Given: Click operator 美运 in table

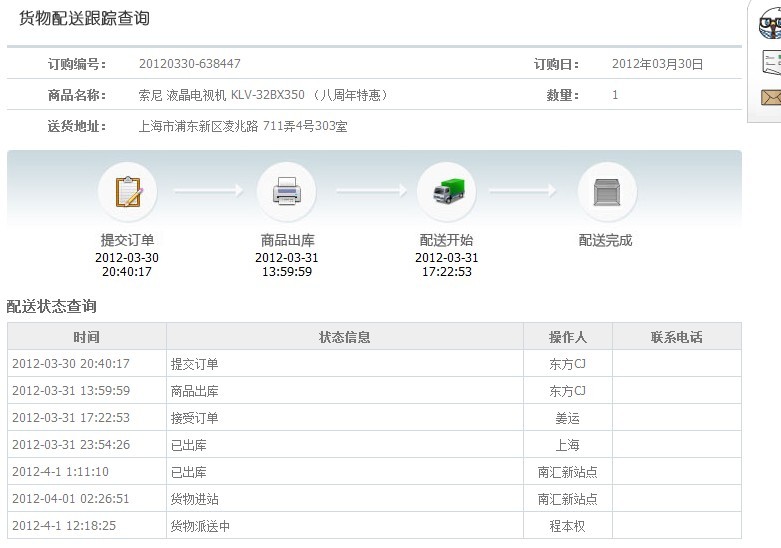Looking at the screenshot, I should [567, 418].
